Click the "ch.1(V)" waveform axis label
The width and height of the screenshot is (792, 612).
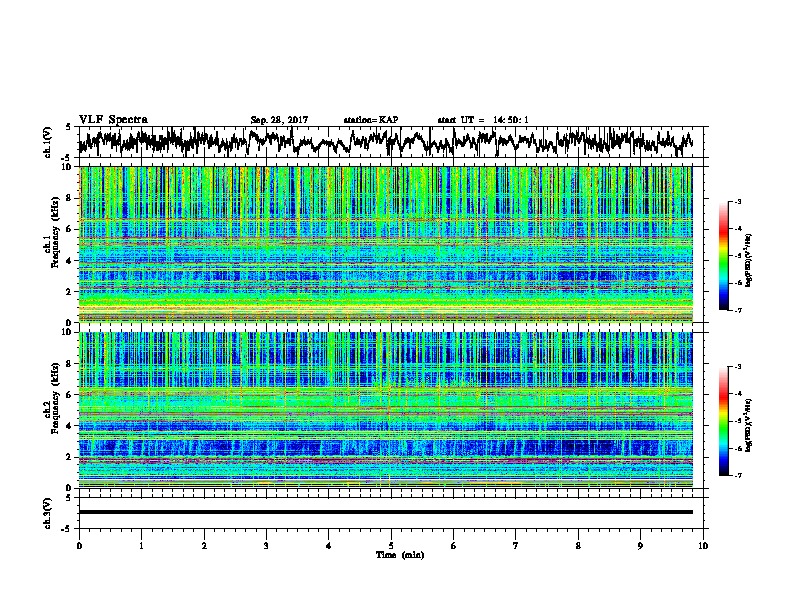(x=47, y=142)
